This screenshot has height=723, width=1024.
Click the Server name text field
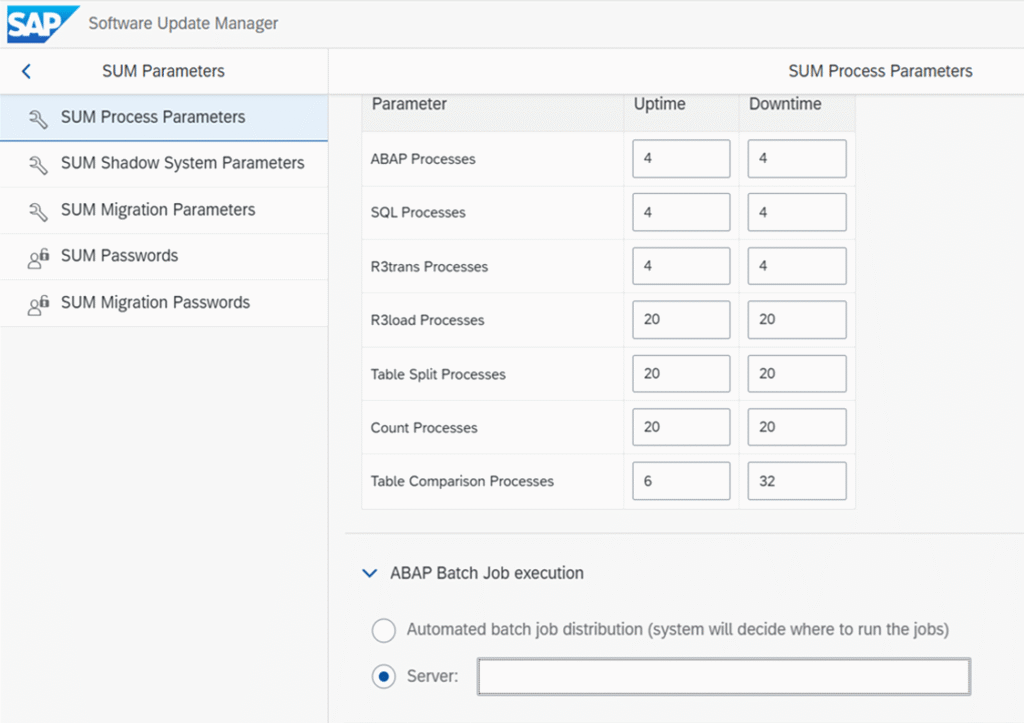pyautogui.click(x=723, y=677)
